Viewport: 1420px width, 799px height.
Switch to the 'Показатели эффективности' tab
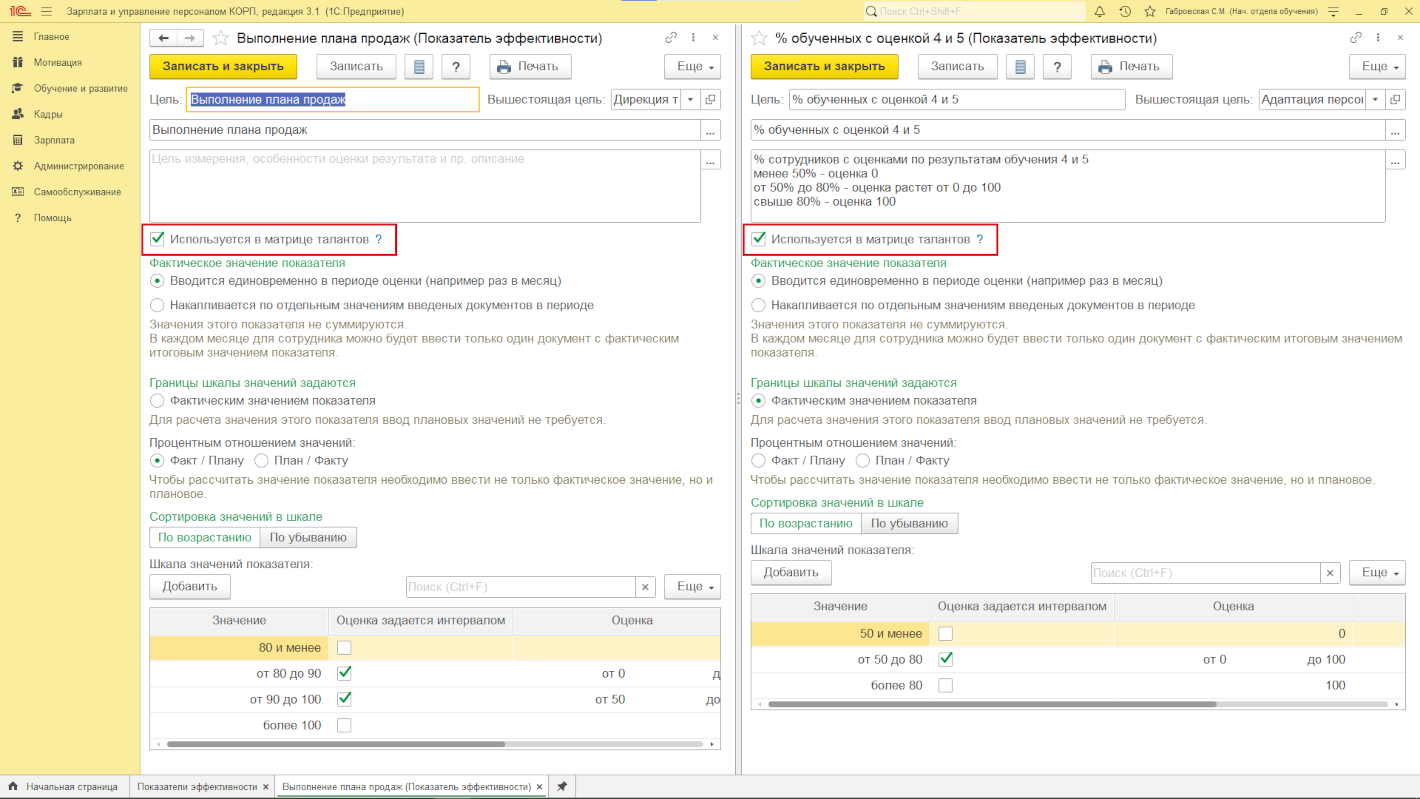197,787
